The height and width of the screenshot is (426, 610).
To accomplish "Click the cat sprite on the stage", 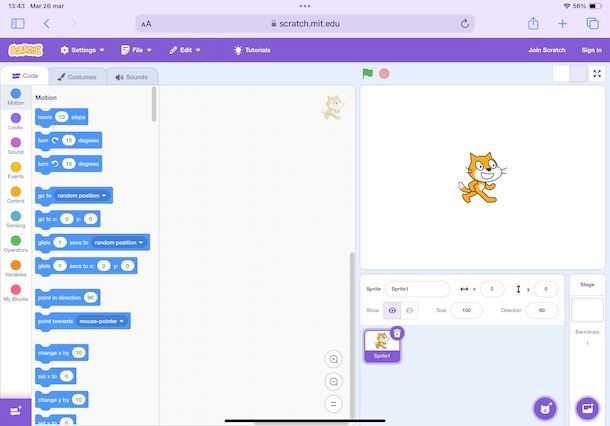I will tap(482, 178).
